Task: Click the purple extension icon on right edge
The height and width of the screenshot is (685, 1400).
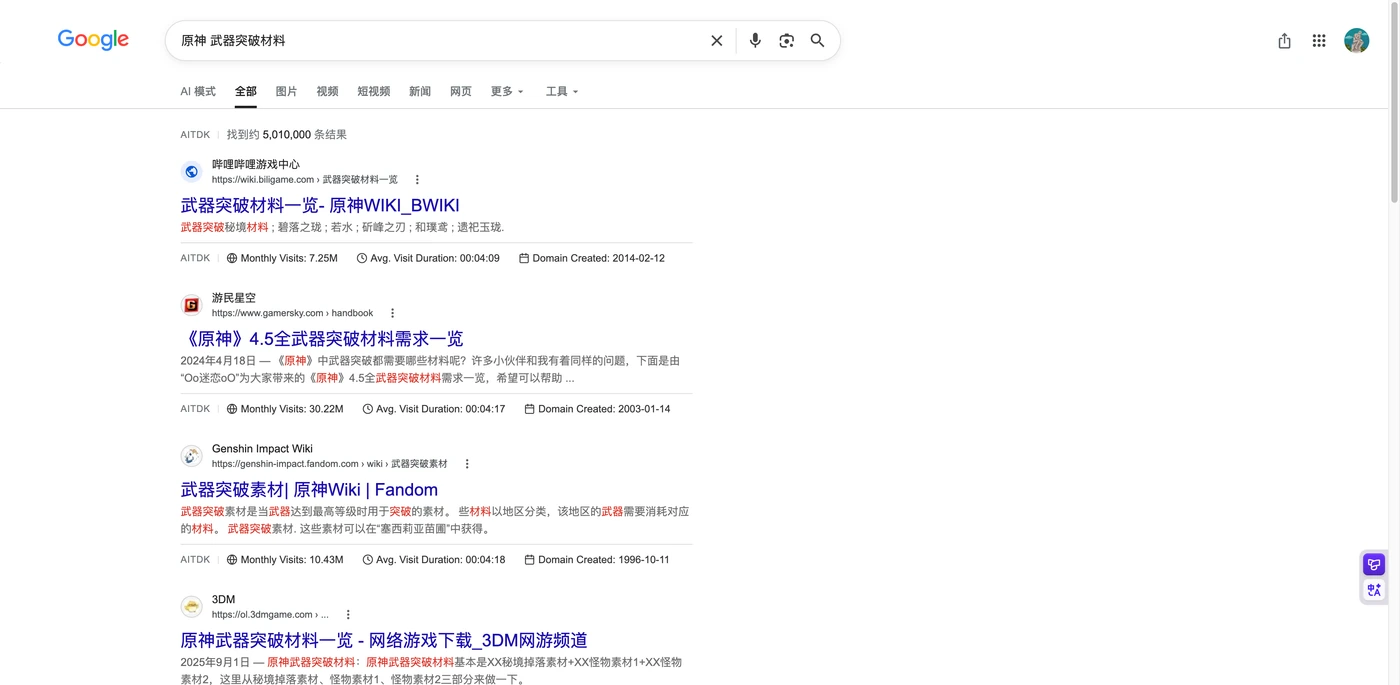Action: point(1374,565)
